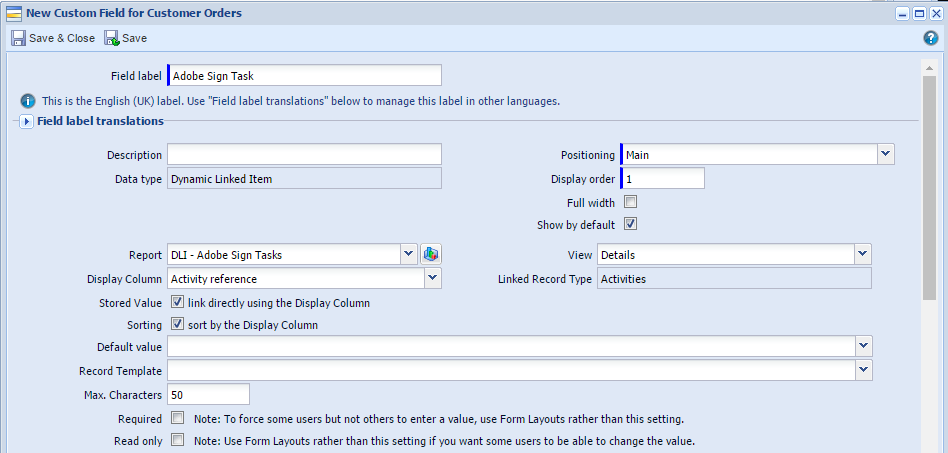Click the vertical scrollbar thumb

929,187
